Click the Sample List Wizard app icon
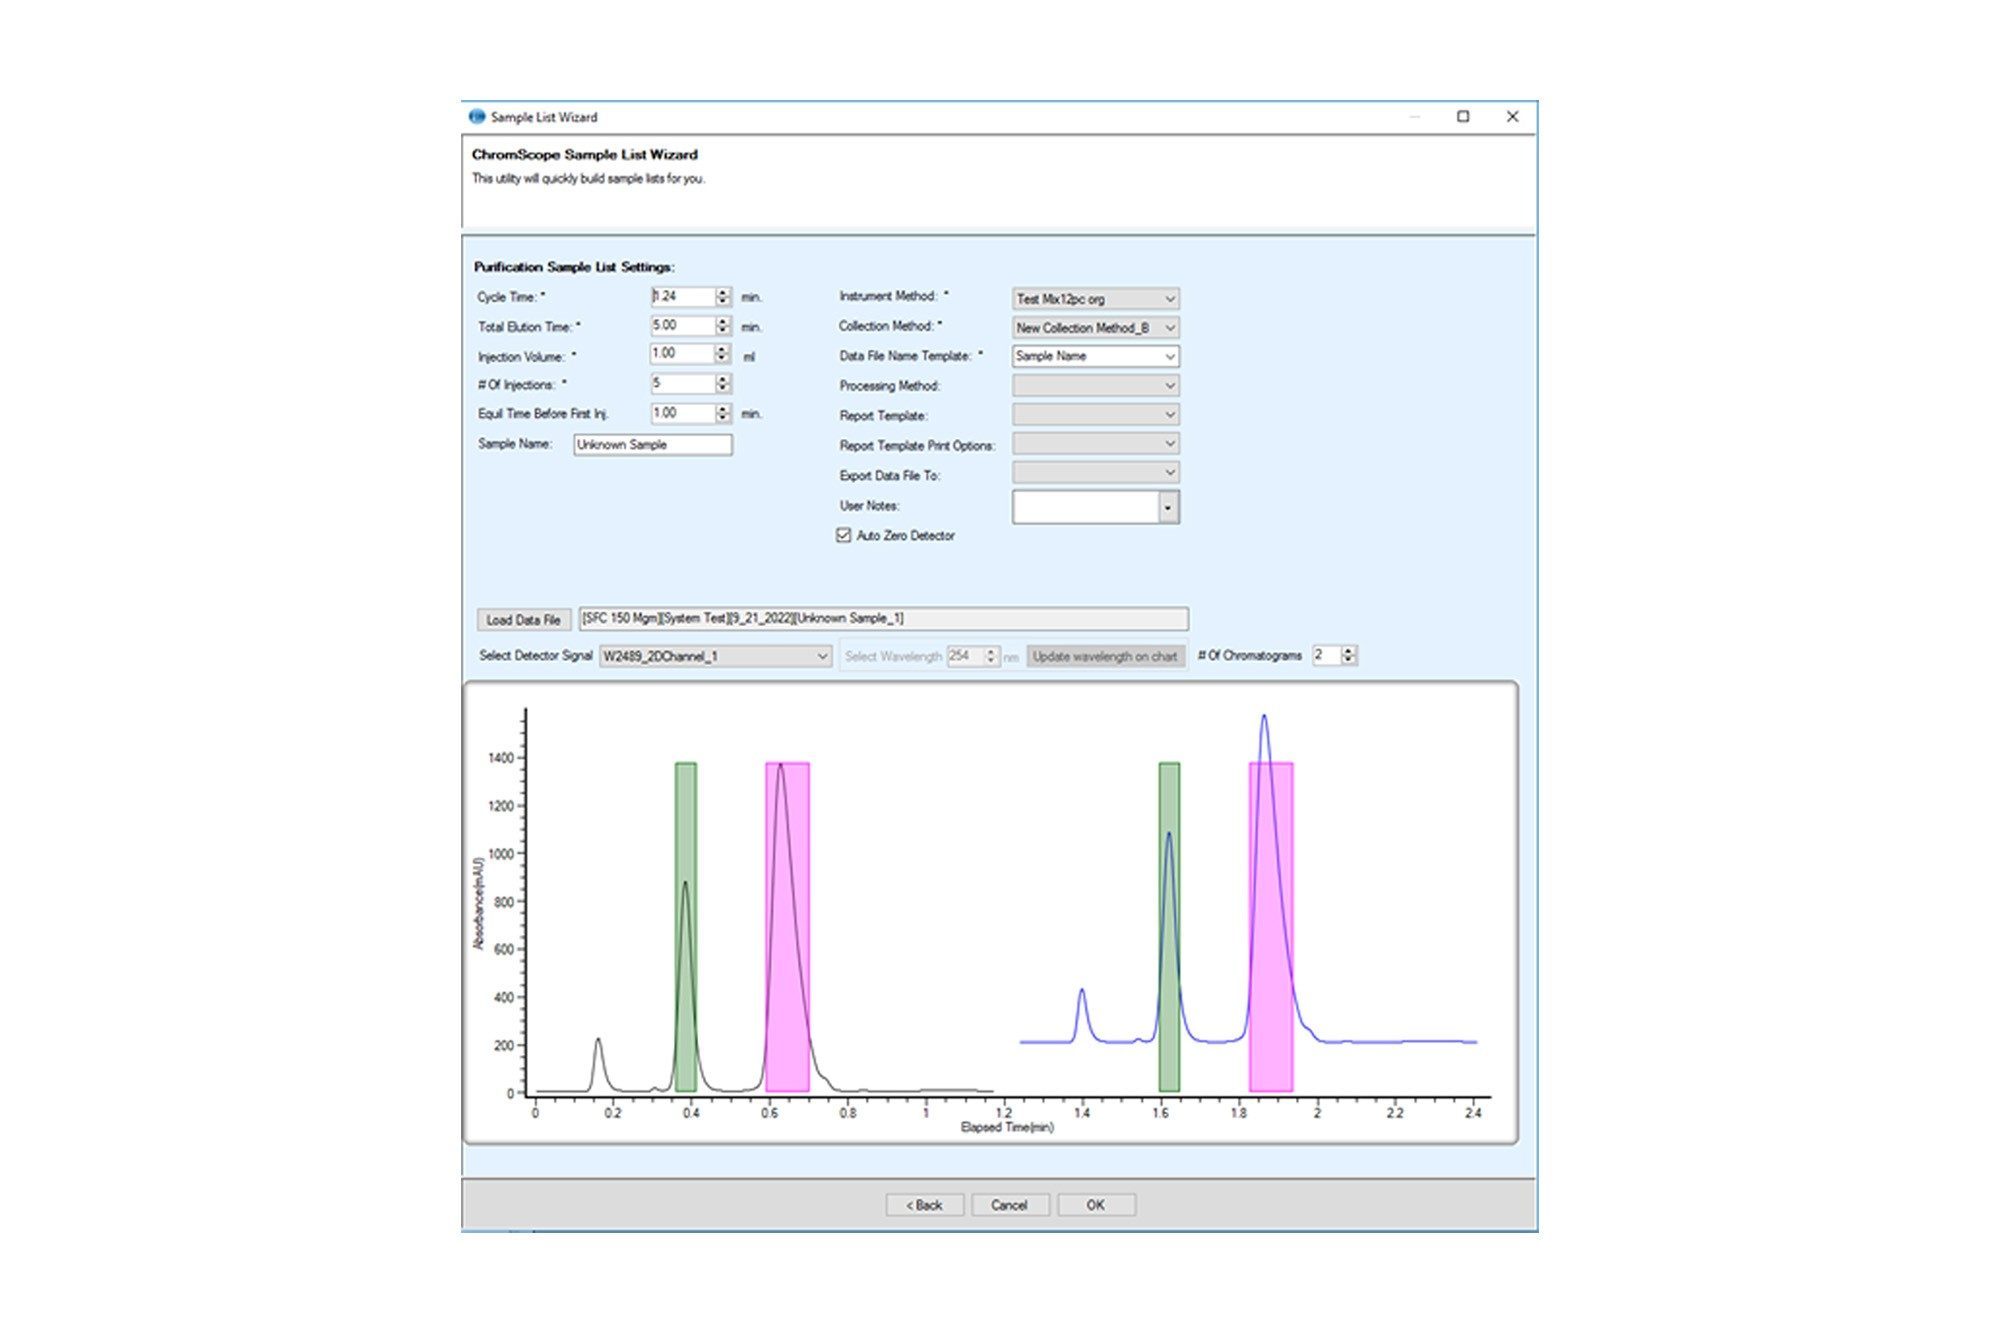 (x=477, y=117)
